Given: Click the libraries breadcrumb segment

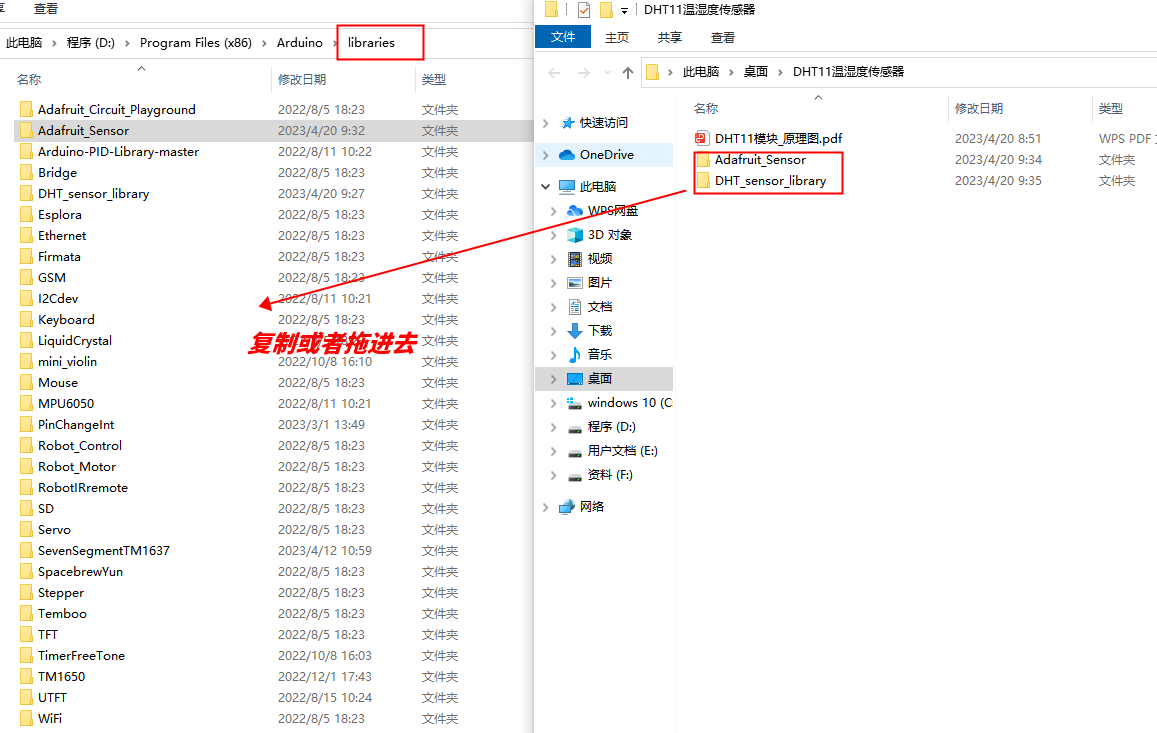Looking at the screenshot, I should click(371, 43).
